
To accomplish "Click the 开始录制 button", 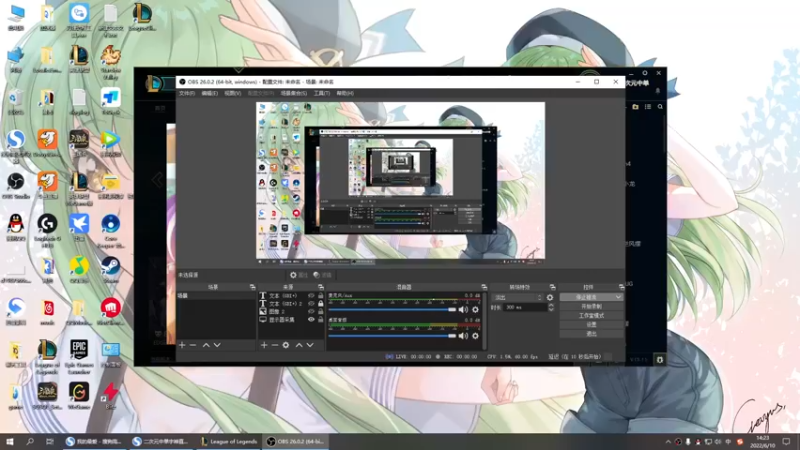I will pyautogui.click(x=591, y=306).
